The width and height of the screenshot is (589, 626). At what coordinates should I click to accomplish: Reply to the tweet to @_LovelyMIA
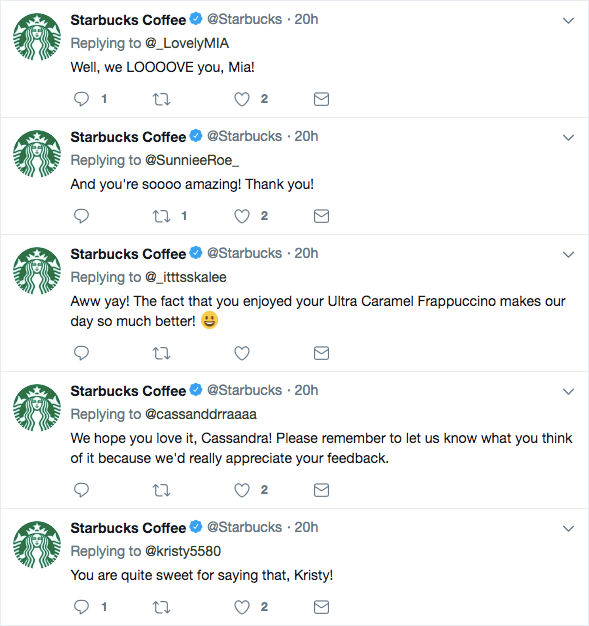point(81,99)
